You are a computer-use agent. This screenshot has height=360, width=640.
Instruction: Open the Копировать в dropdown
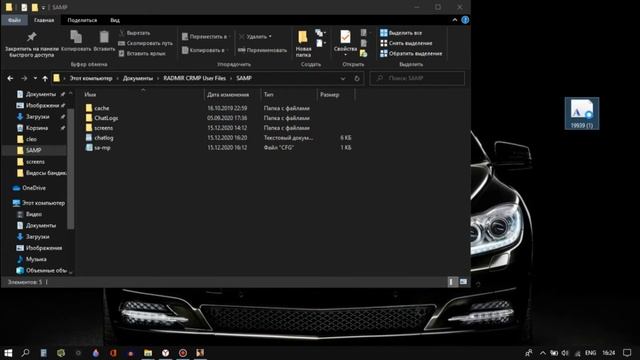204,50
